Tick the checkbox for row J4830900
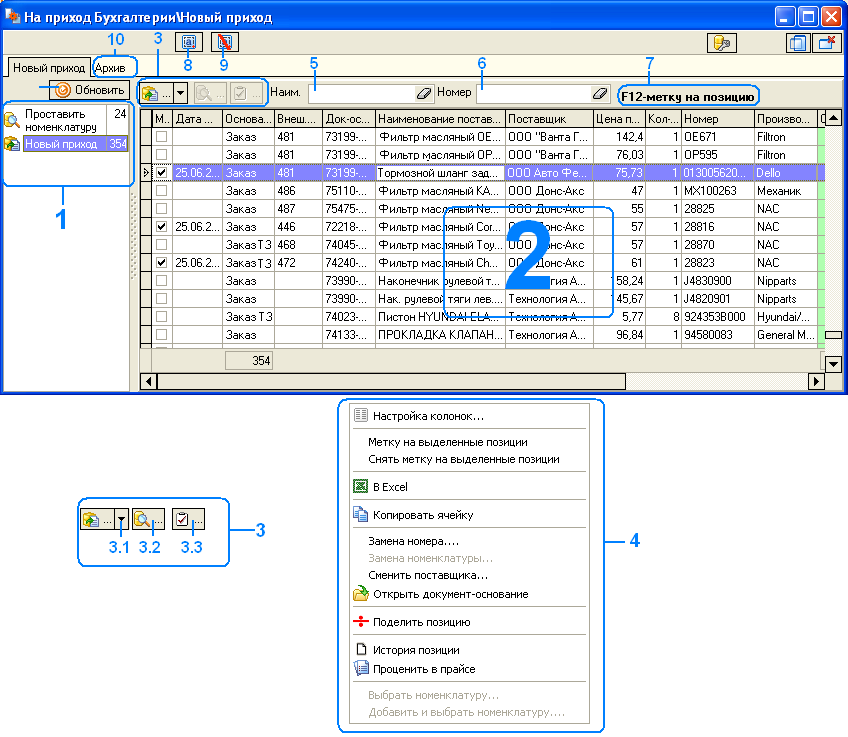Image resolution: width=848 pixels, height=737 pixels. (161, 281)
